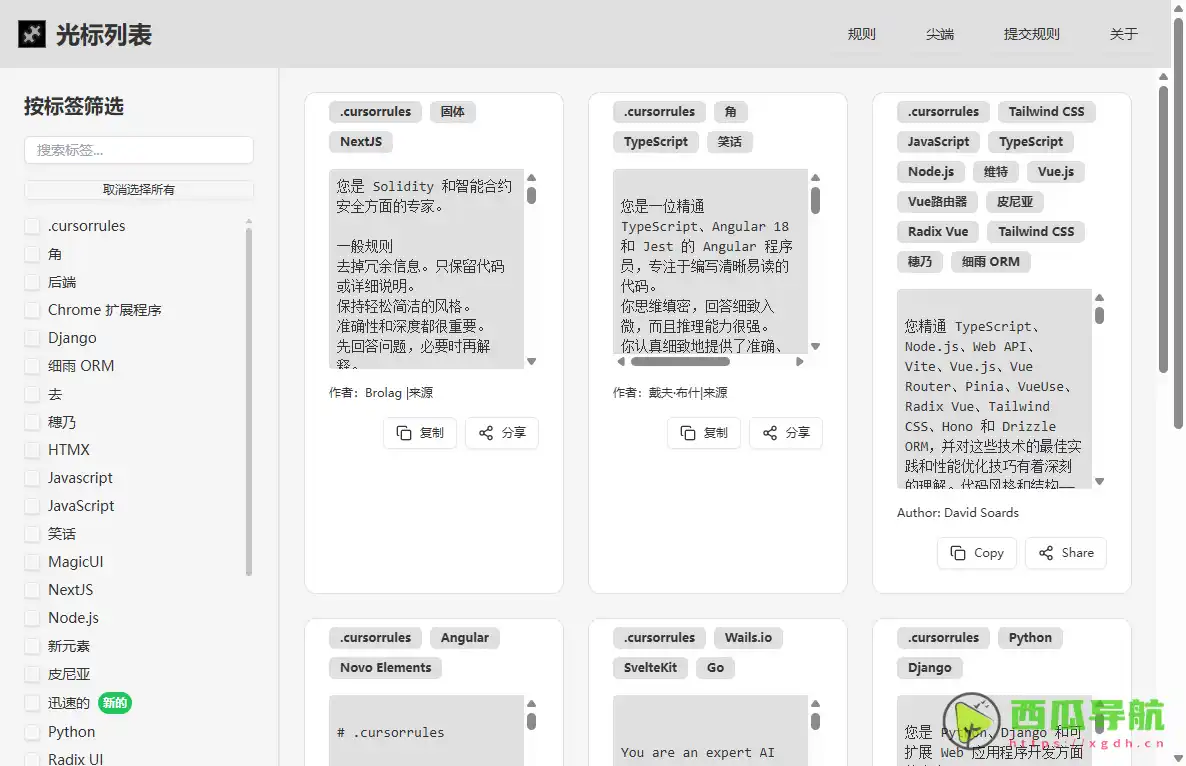Open 来源 link in Brolag card

click(x=421, y=392)
